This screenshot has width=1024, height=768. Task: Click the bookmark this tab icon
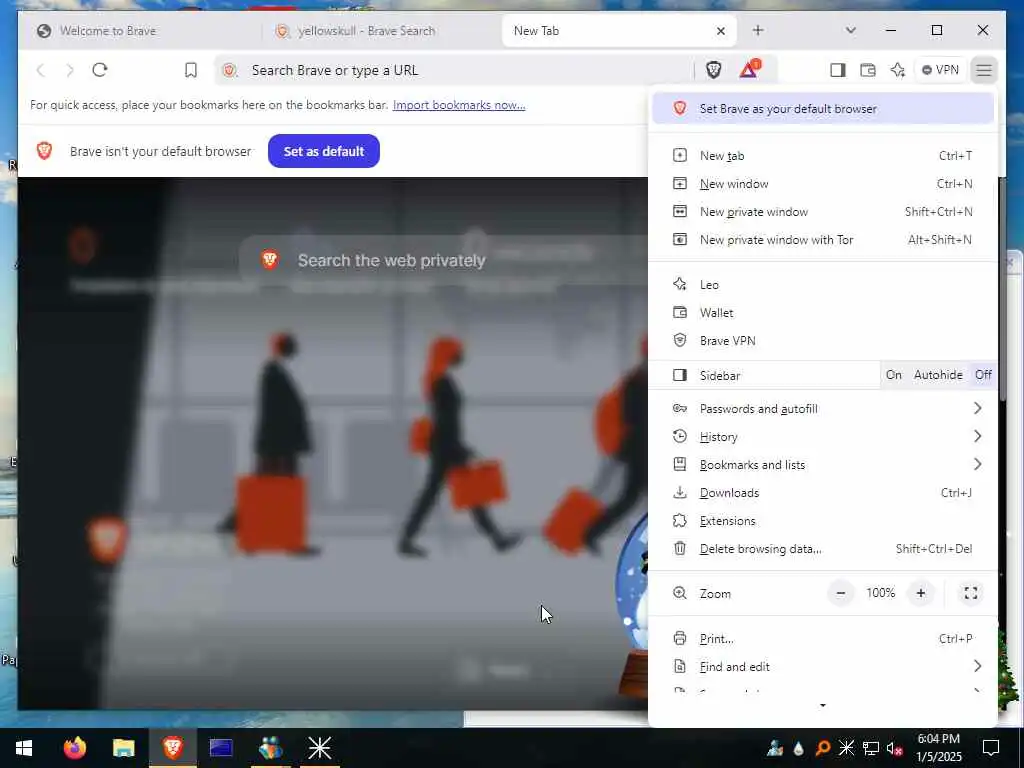(x=191, y=70)
